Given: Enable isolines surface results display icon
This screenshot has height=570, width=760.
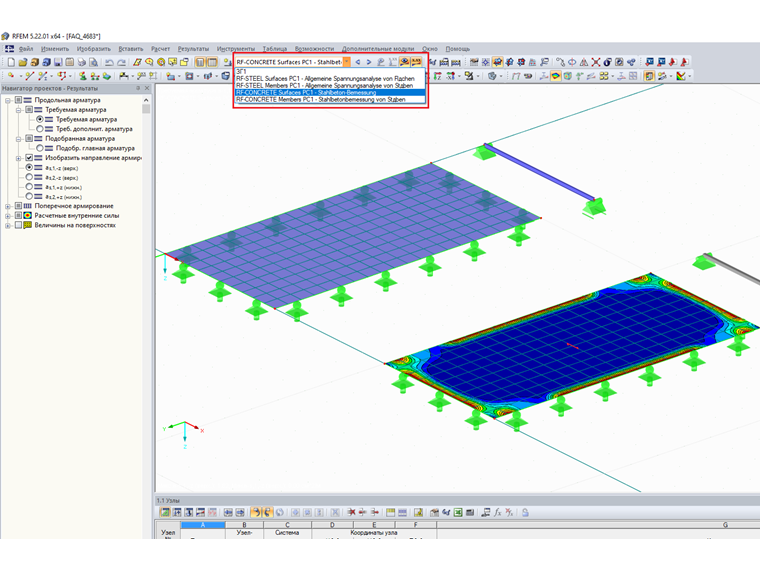Looking at the screenshot, I should (555, 76).
